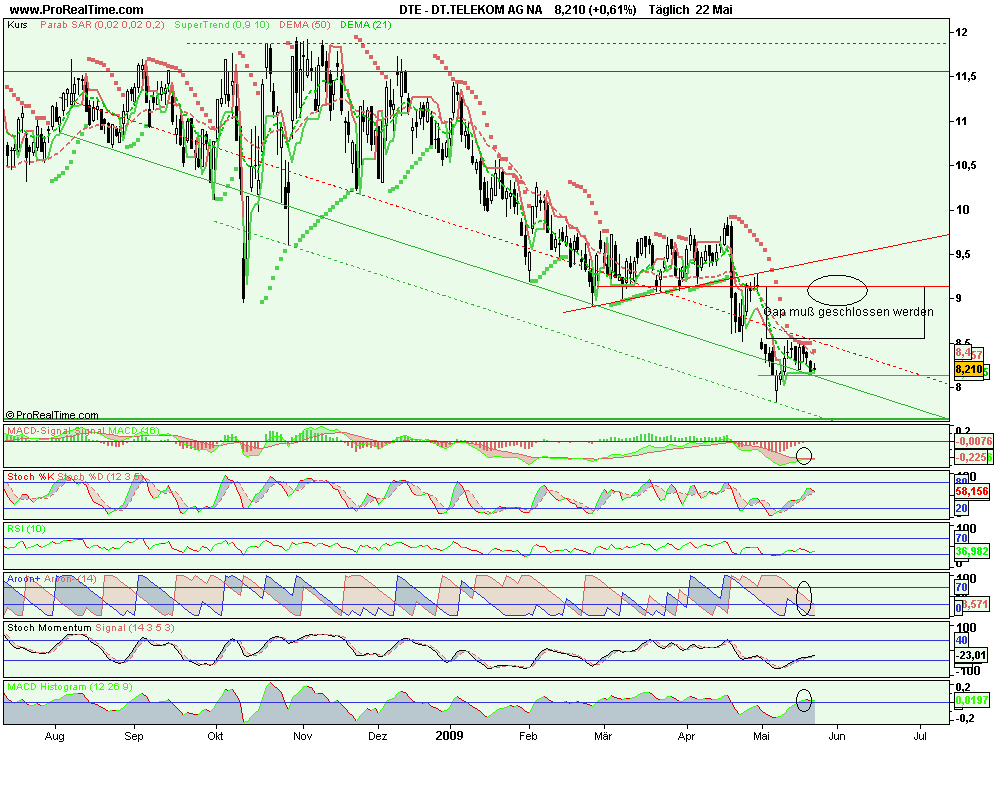1000x800 pixels.
Task: Click the DEMA (21) legend entry
Action: 366,23
